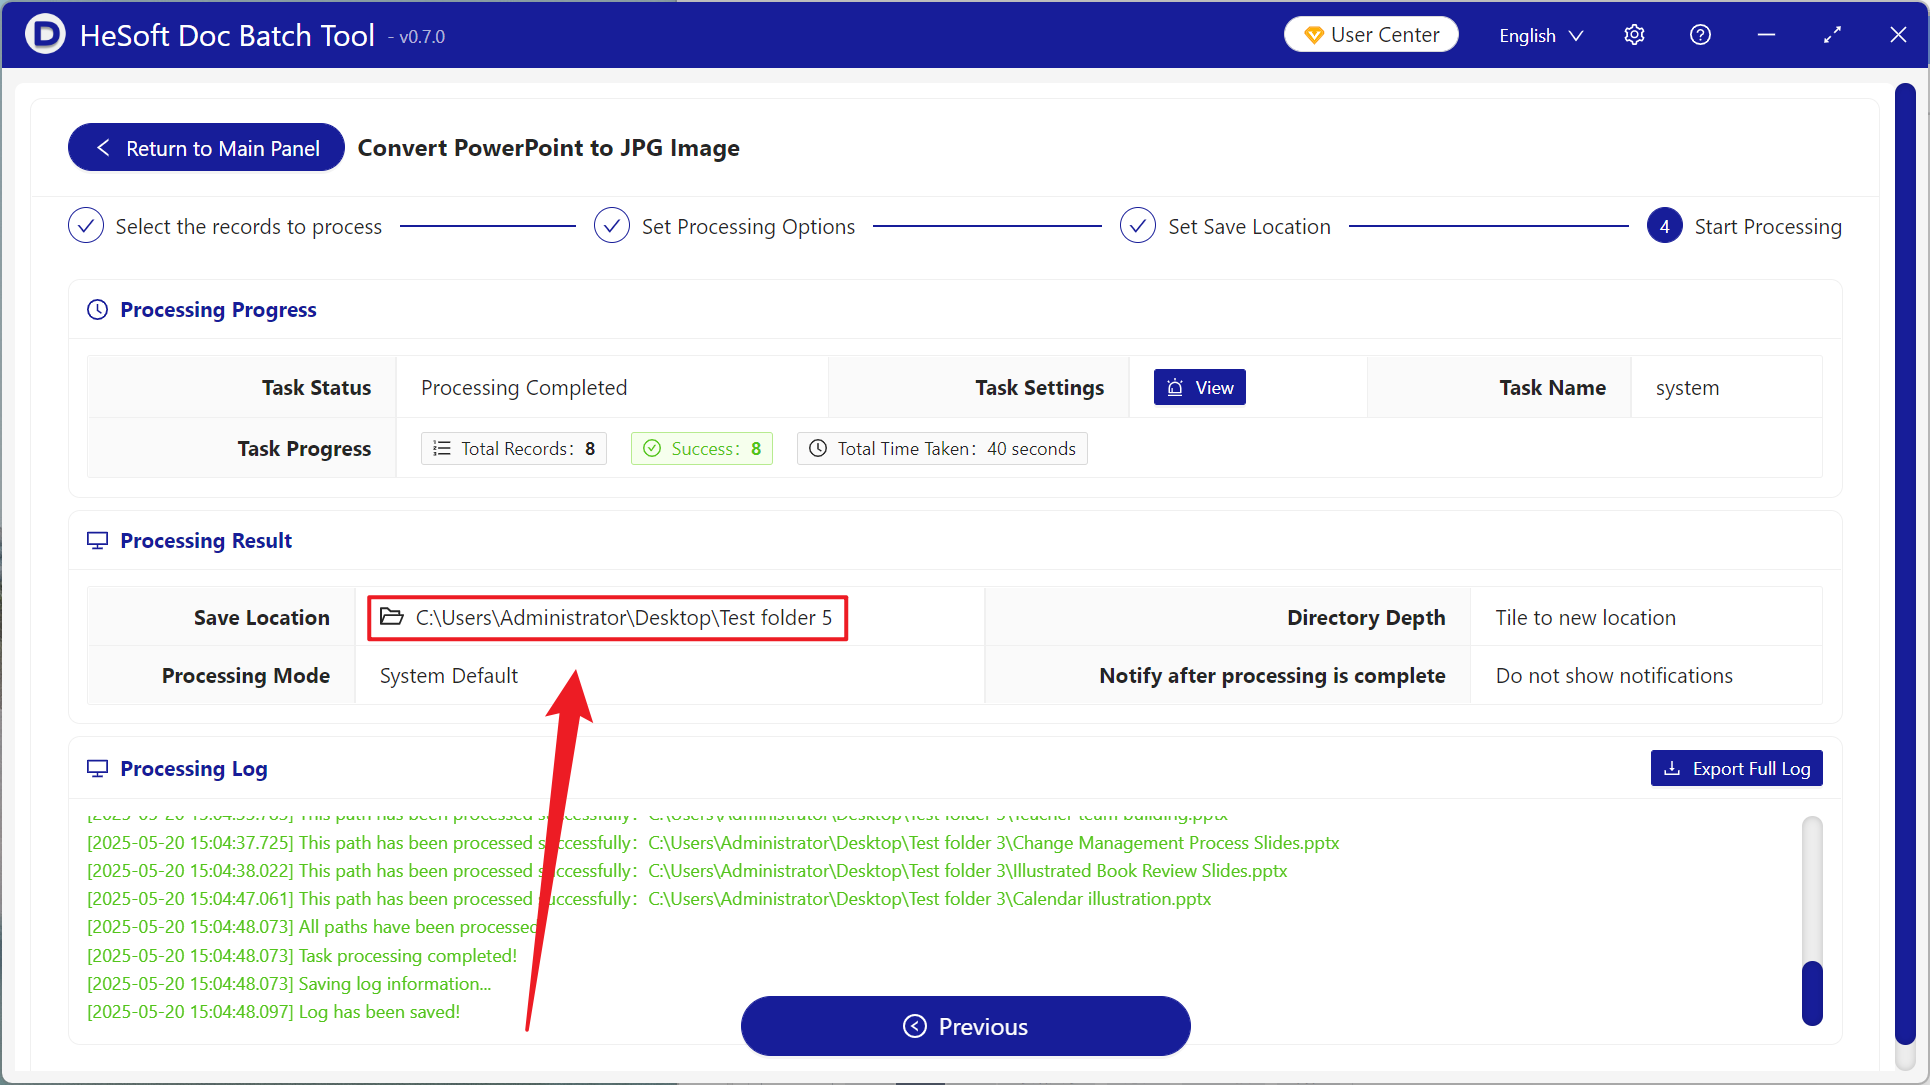
Task: Open help with the question mark icon
Action: pyautogui.click(x=1700, y=35)
